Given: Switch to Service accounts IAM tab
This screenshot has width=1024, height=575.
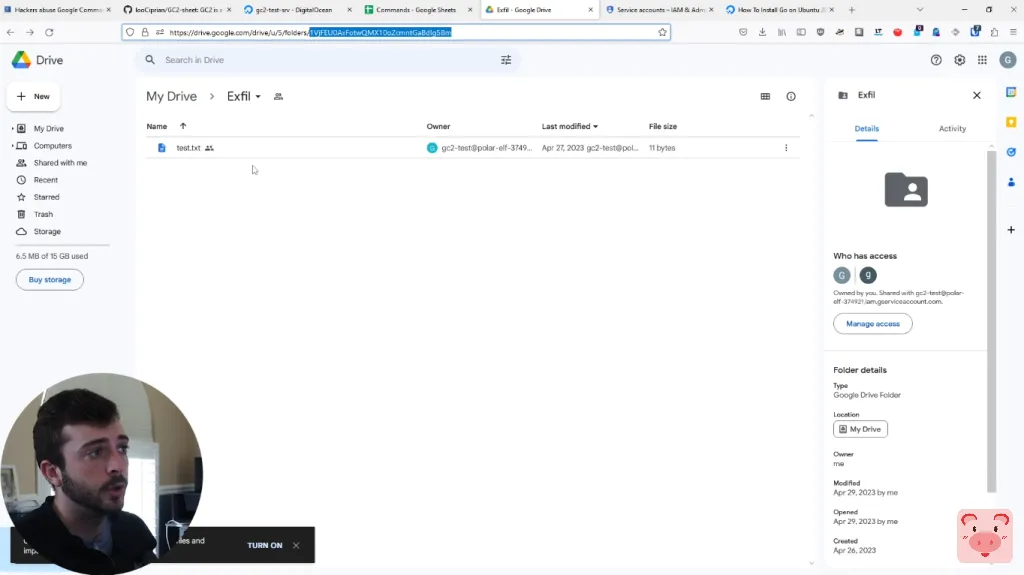Looking at the screenshot, I should tap(660, 10).
